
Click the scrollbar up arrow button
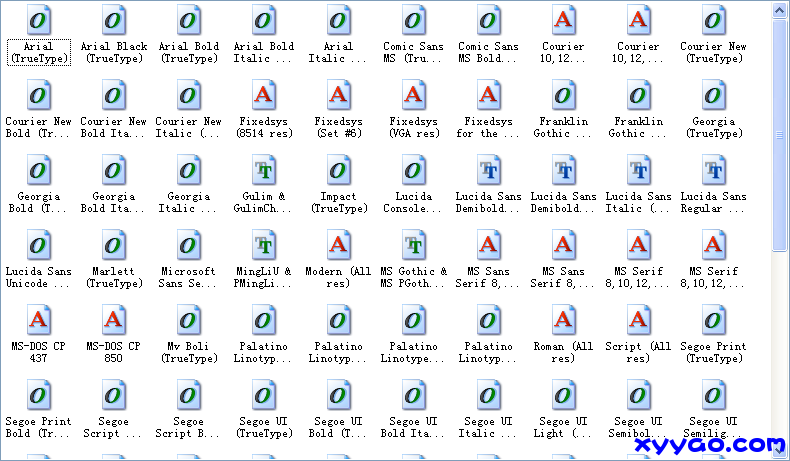(780, 11)
